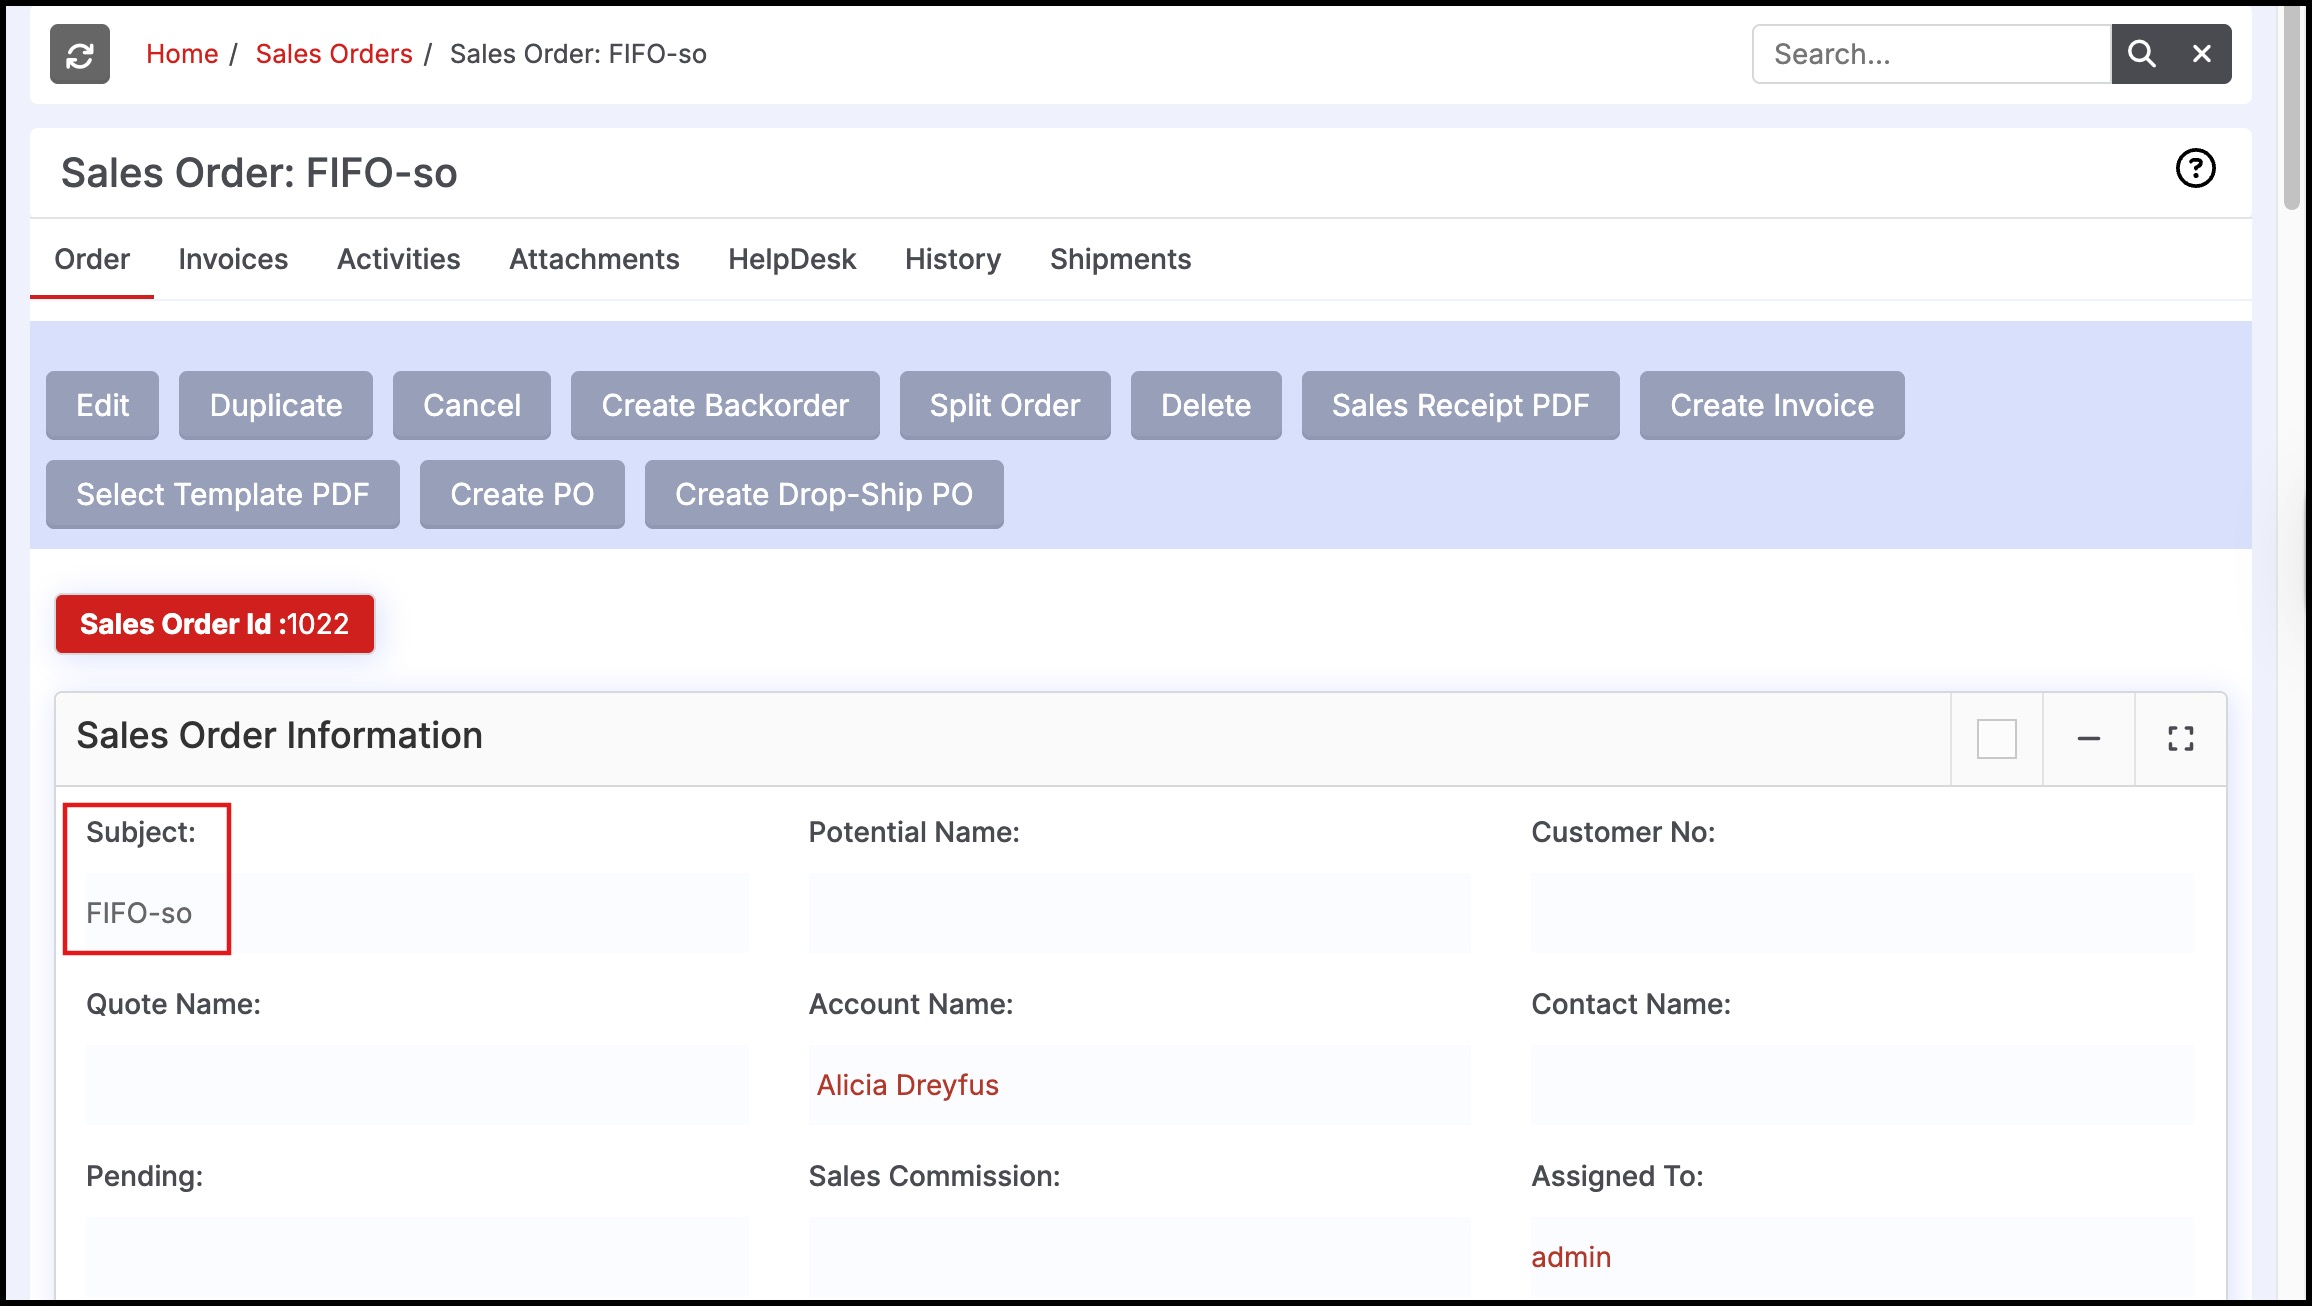
Task: Expand Sales Order Information to fullscreen
Action: [x=2180, y=739]
